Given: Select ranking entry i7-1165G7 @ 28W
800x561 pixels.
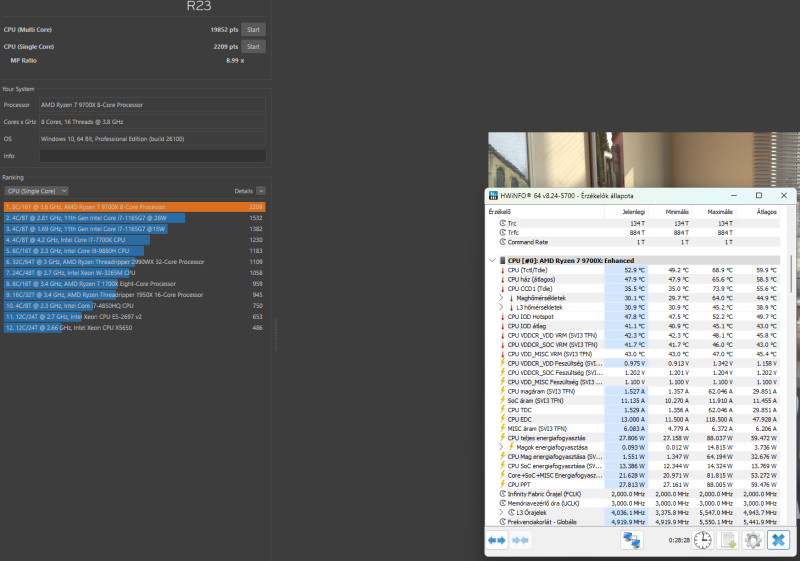Looking at the screenshot, I should tap(135, 218).
